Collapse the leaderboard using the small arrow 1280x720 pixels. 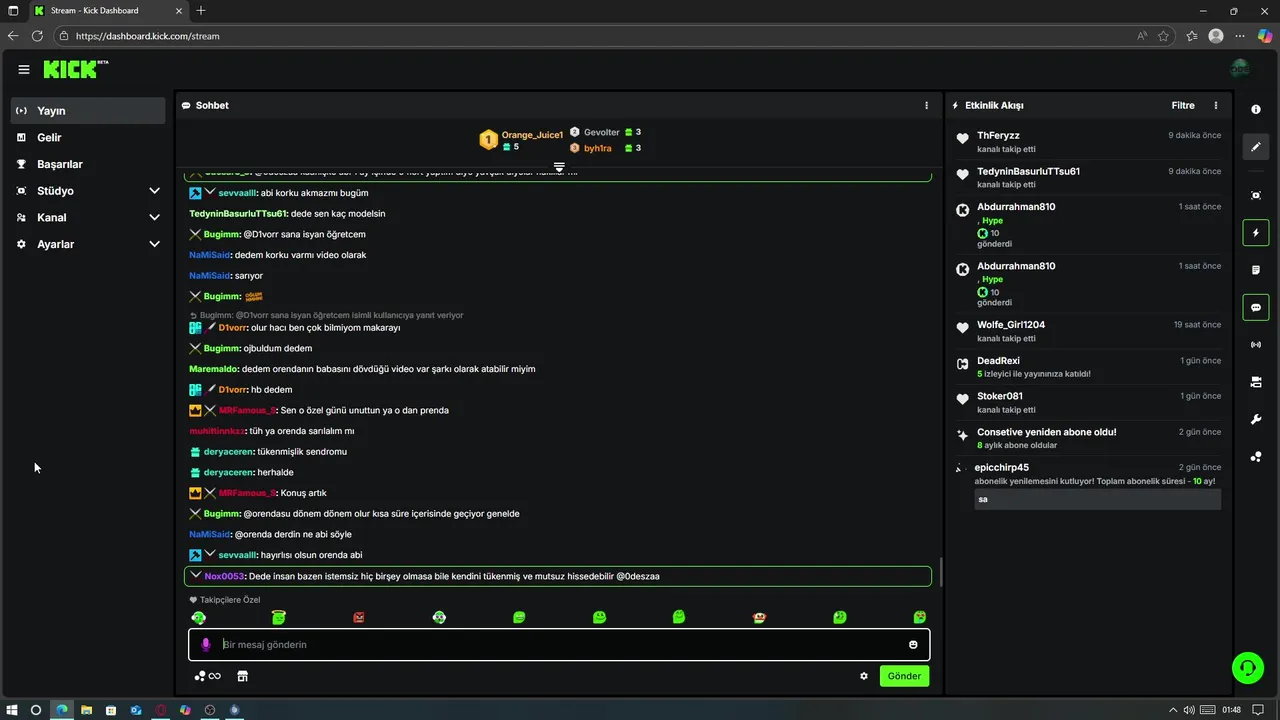[559, 167]
